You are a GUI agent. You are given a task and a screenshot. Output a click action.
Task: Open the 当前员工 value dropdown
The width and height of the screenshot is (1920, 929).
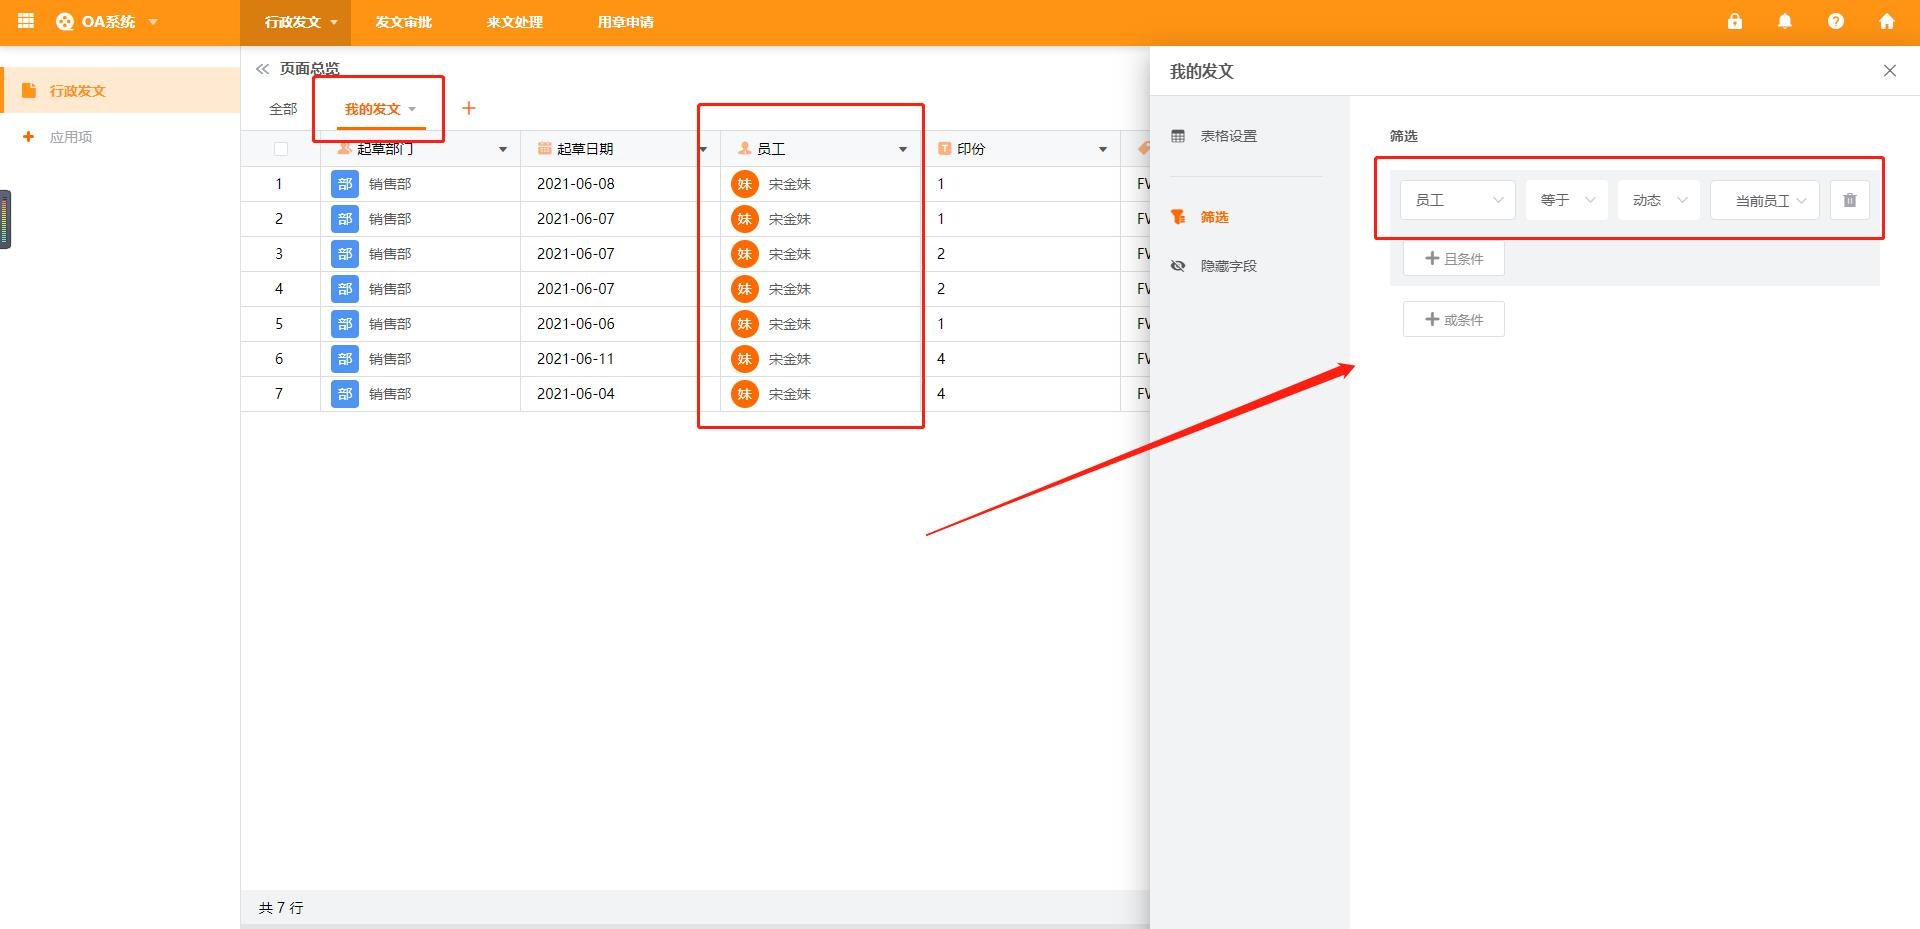click(x=1765, y=200)
